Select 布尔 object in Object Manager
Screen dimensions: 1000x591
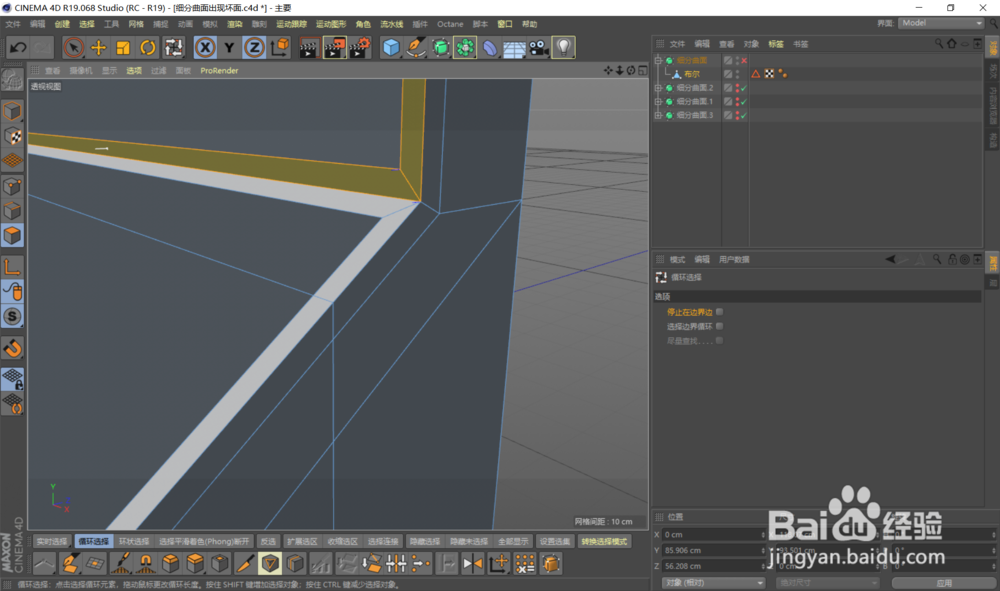point(691,75)
